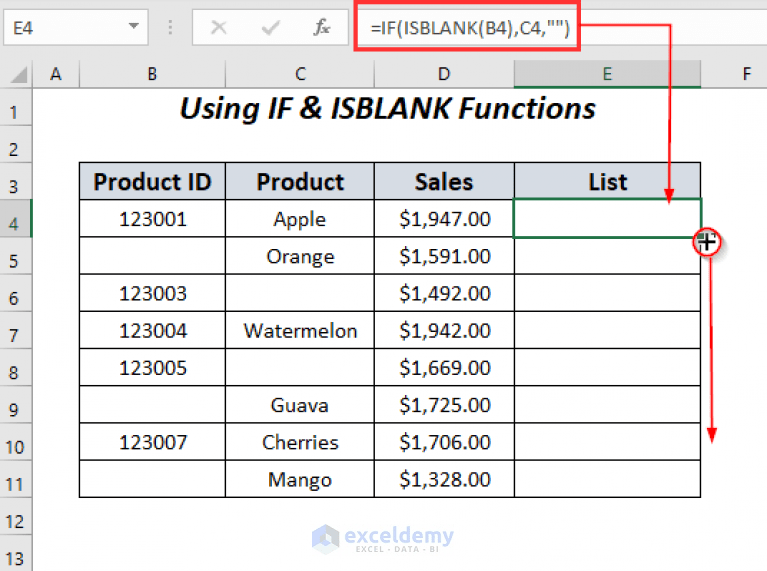Click the 'Product' header cell

tap(300, 182)
